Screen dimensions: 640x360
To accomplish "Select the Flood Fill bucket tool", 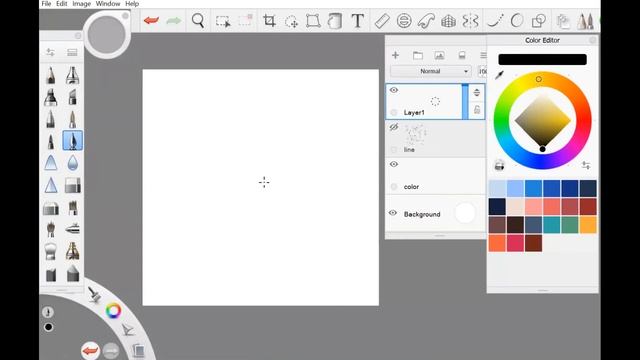I will coord(335,21).
